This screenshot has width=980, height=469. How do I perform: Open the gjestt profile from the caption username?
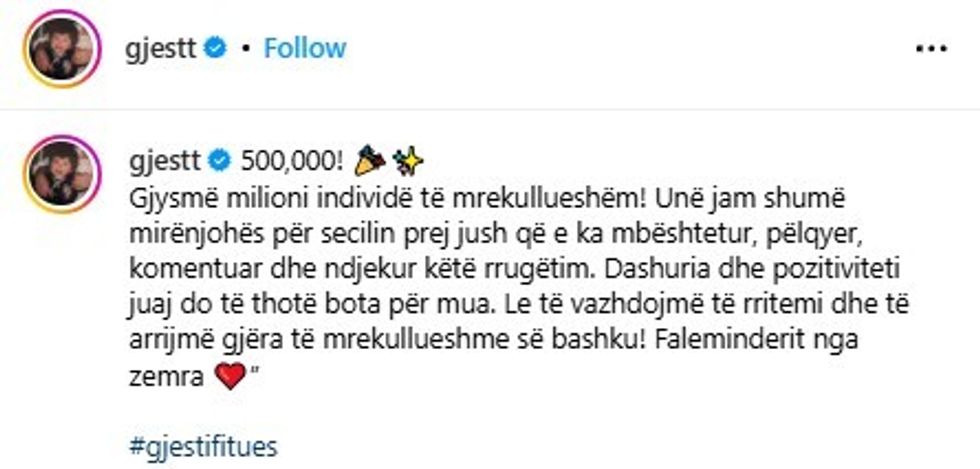click(x=166, y=159)
